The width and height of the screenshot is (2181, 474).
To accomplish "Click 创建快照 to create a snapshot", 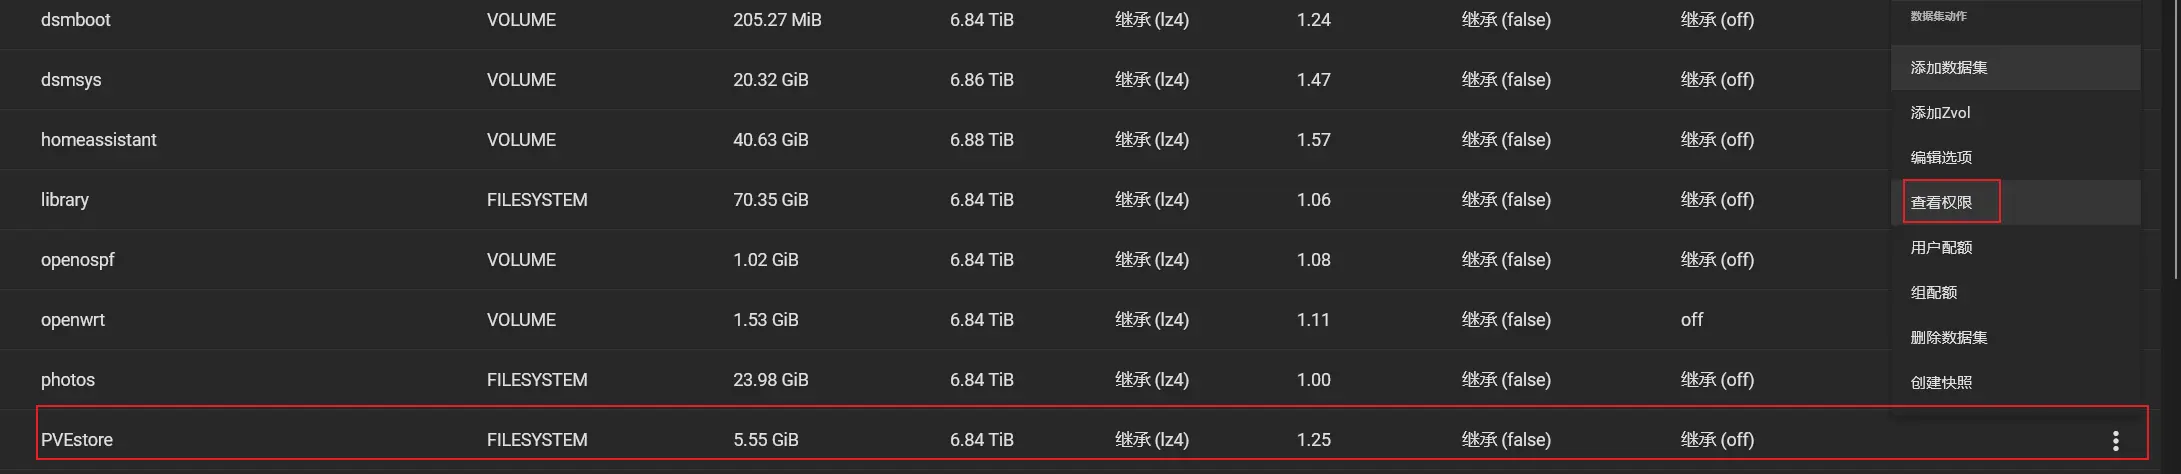I will pos(1940,383).
